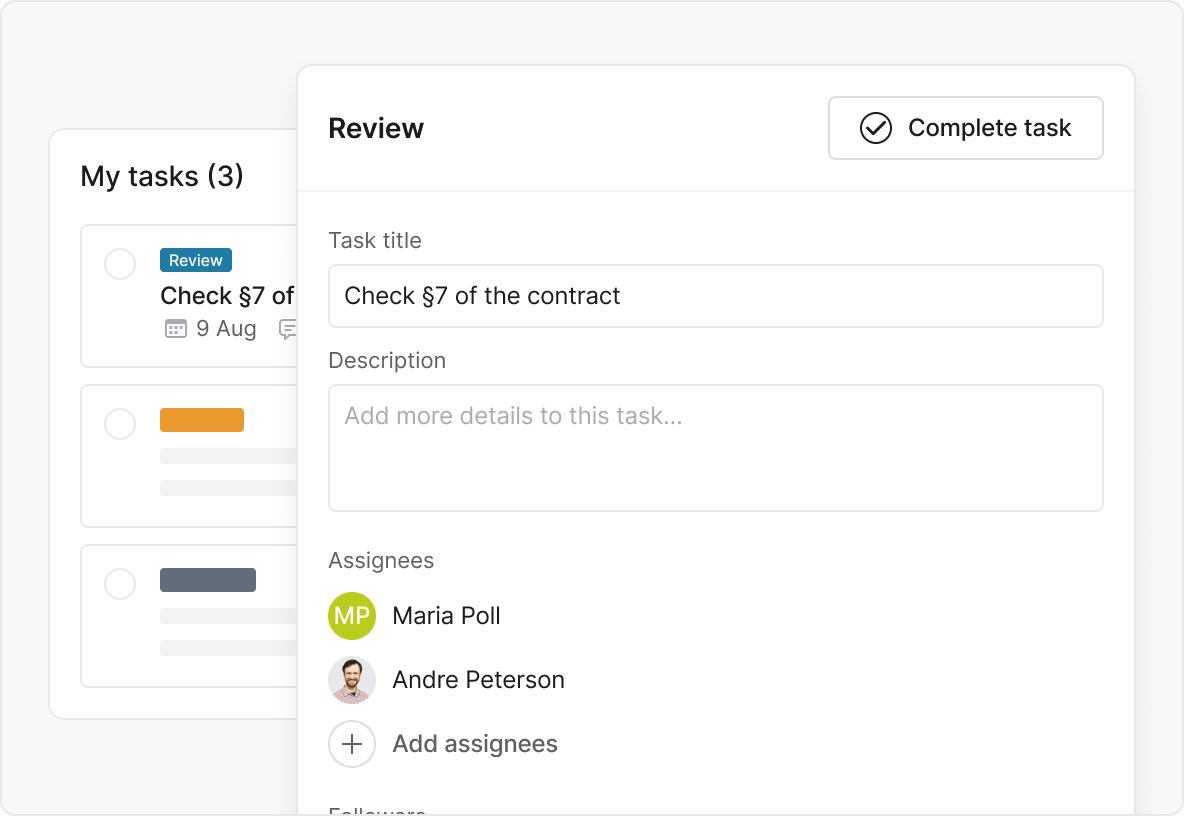Click the 'My tasks (3)' heading
The image size is (1184, 816).
(162, 177)
